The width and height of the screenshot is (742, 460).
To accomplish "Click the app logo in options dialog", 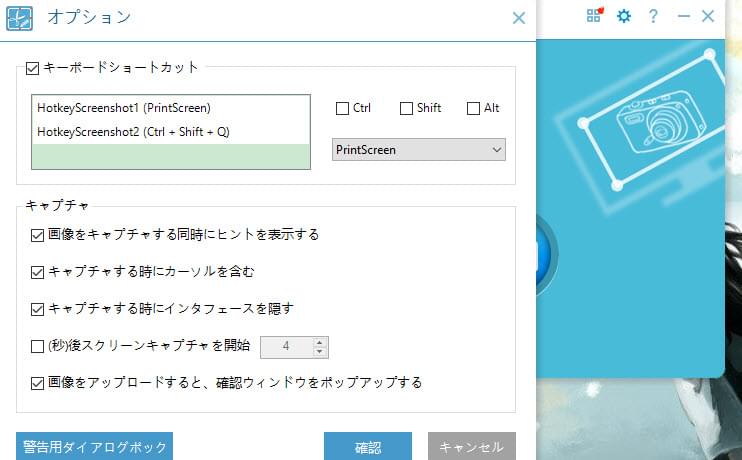I will [x=19, y=18].
